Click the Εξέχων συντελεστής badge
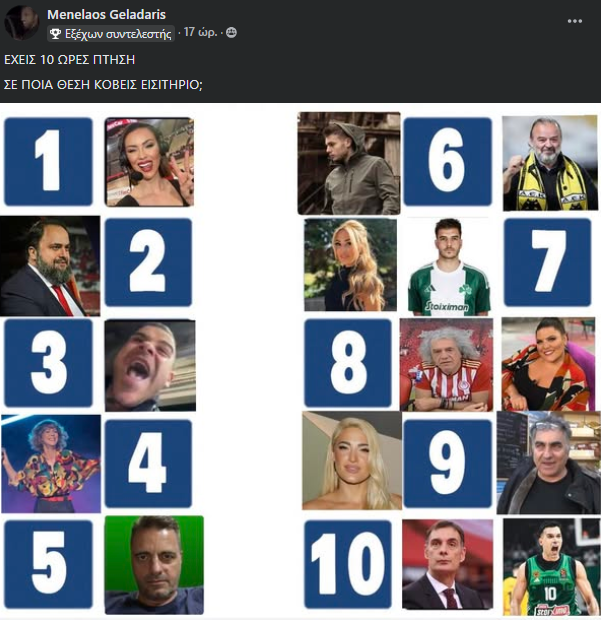This screenshot has width=601, height=620. coord(111,34)
